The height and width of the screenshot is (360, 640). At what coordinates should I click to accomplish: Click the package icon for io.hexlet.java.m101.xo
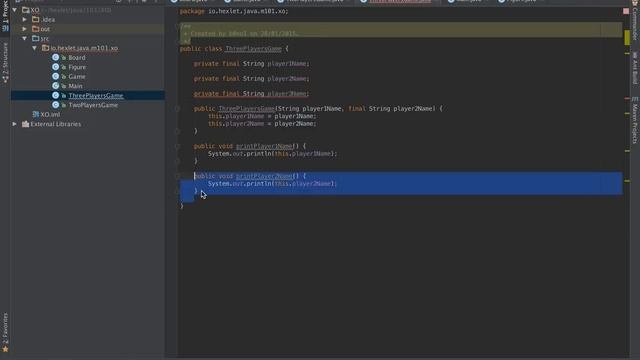(x=45, y=48)
